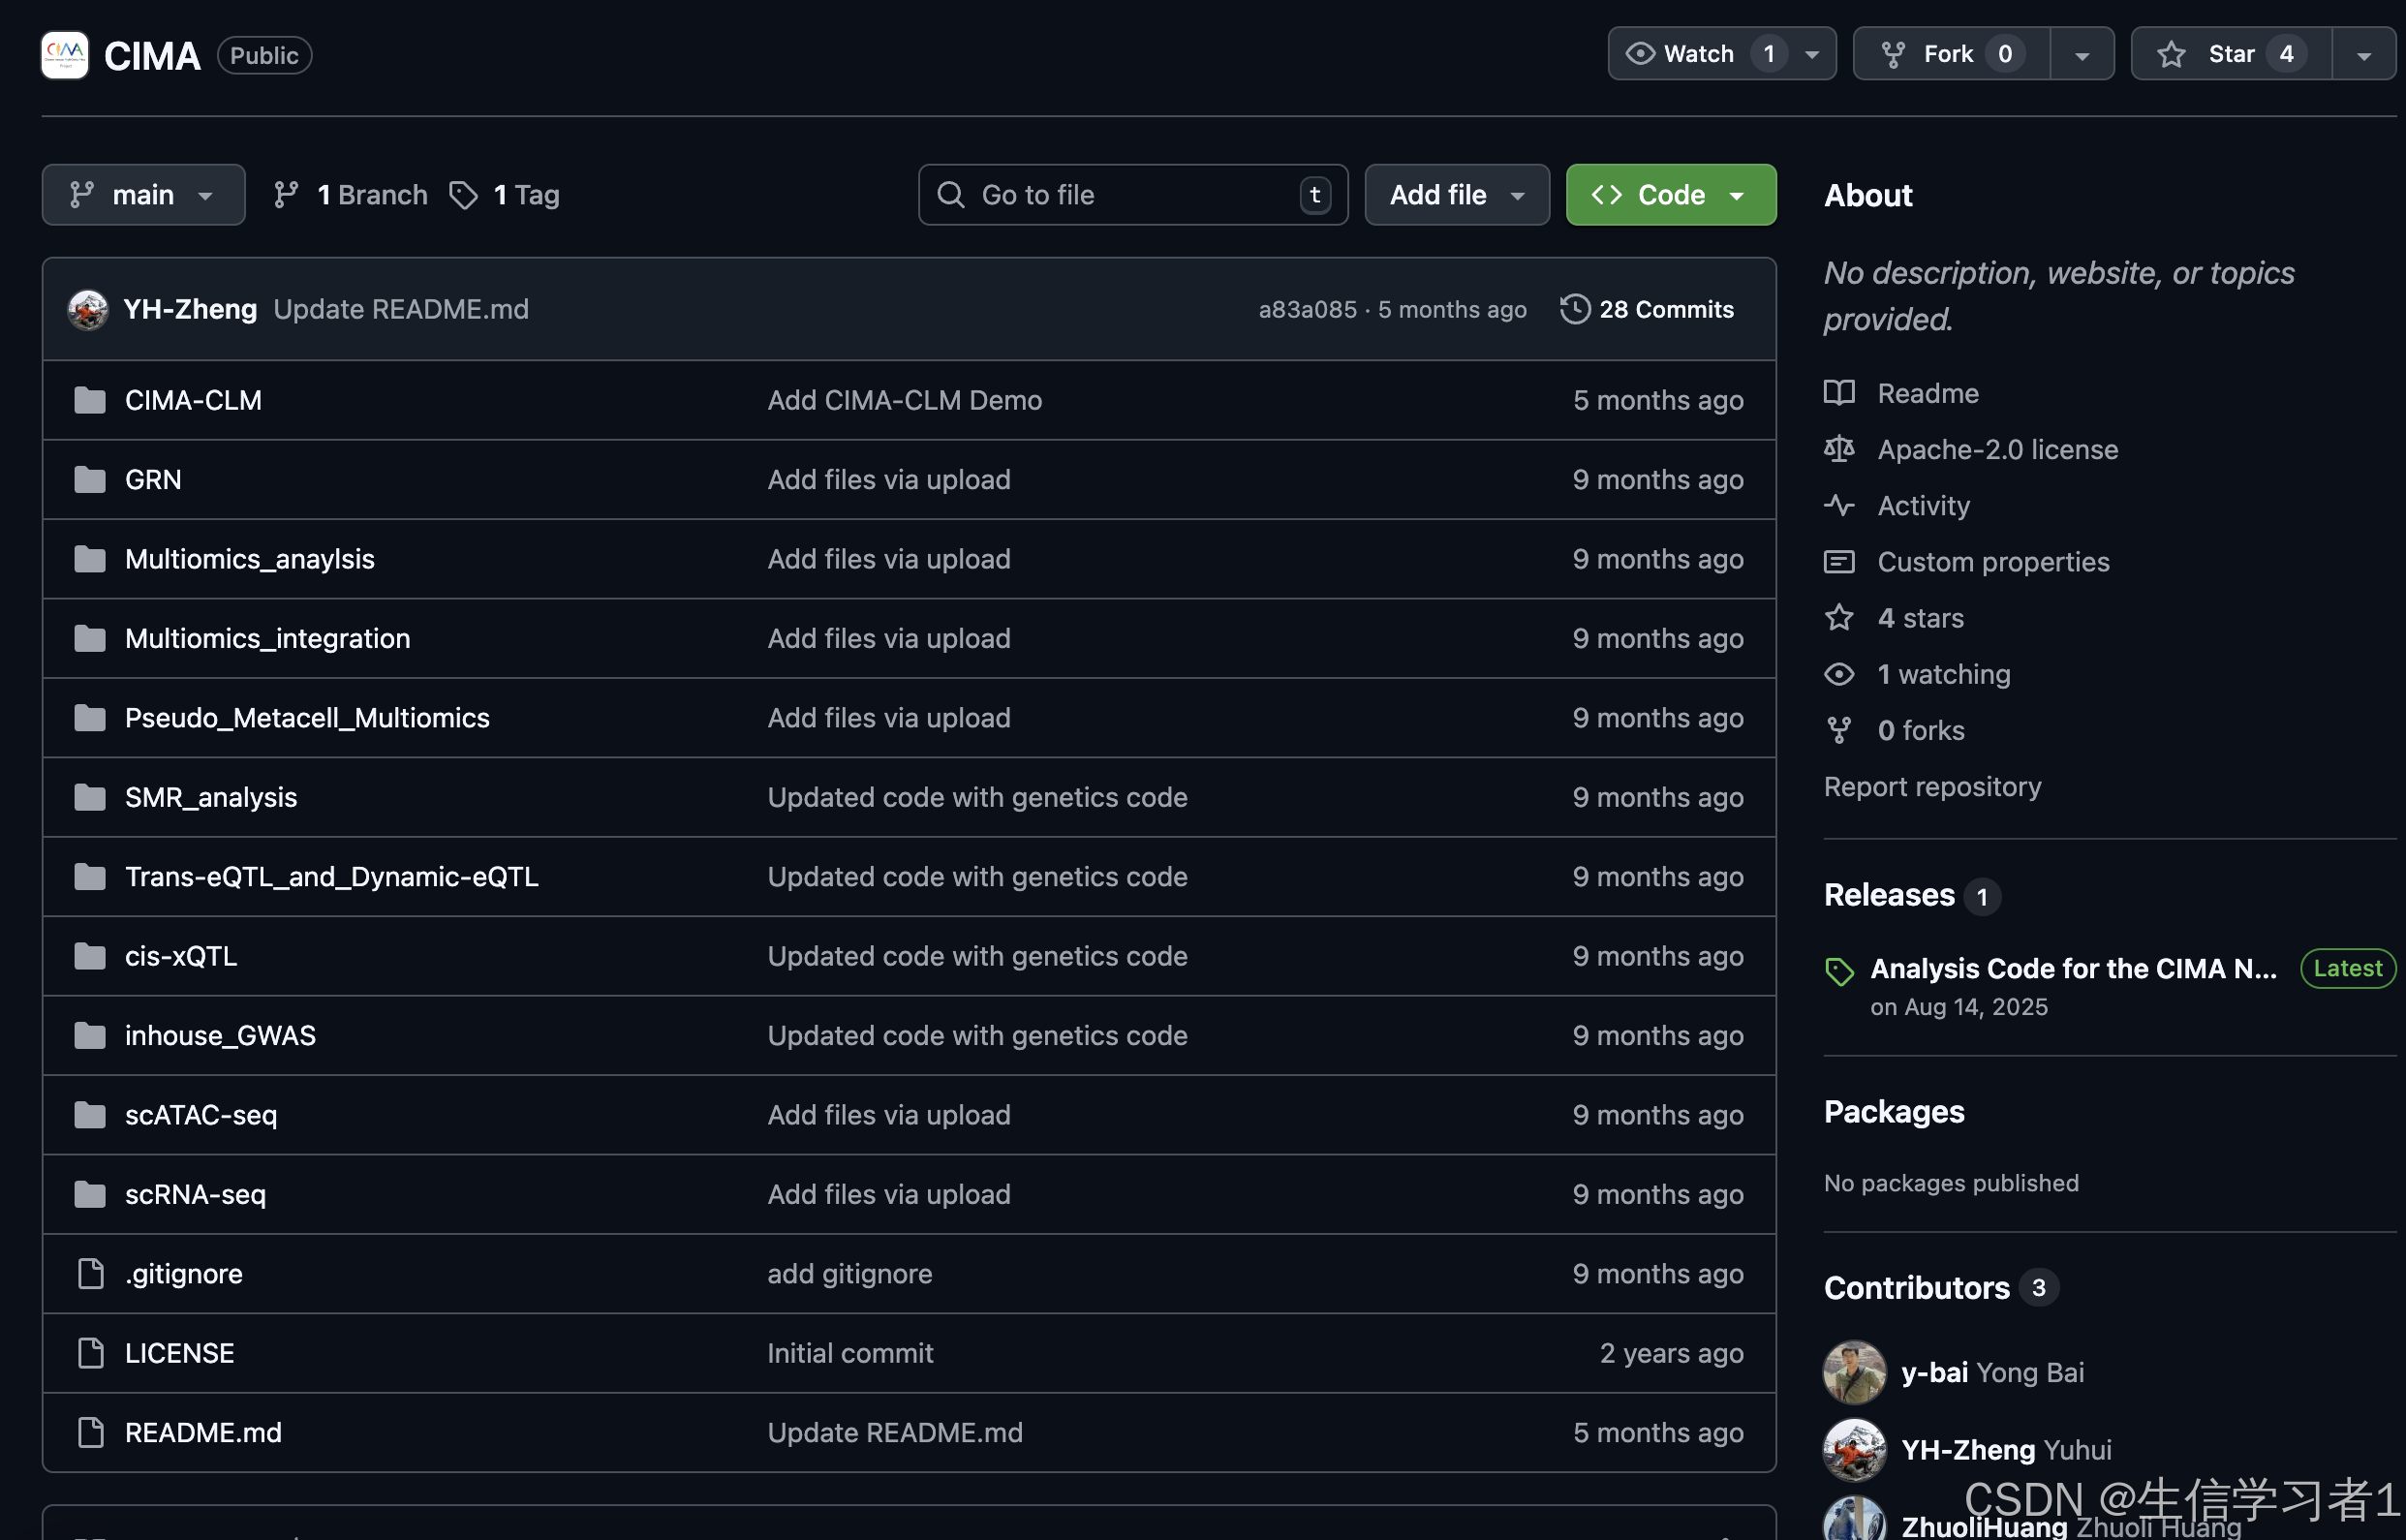Click the CIMA-CLM folder icon

pos(90,400)
